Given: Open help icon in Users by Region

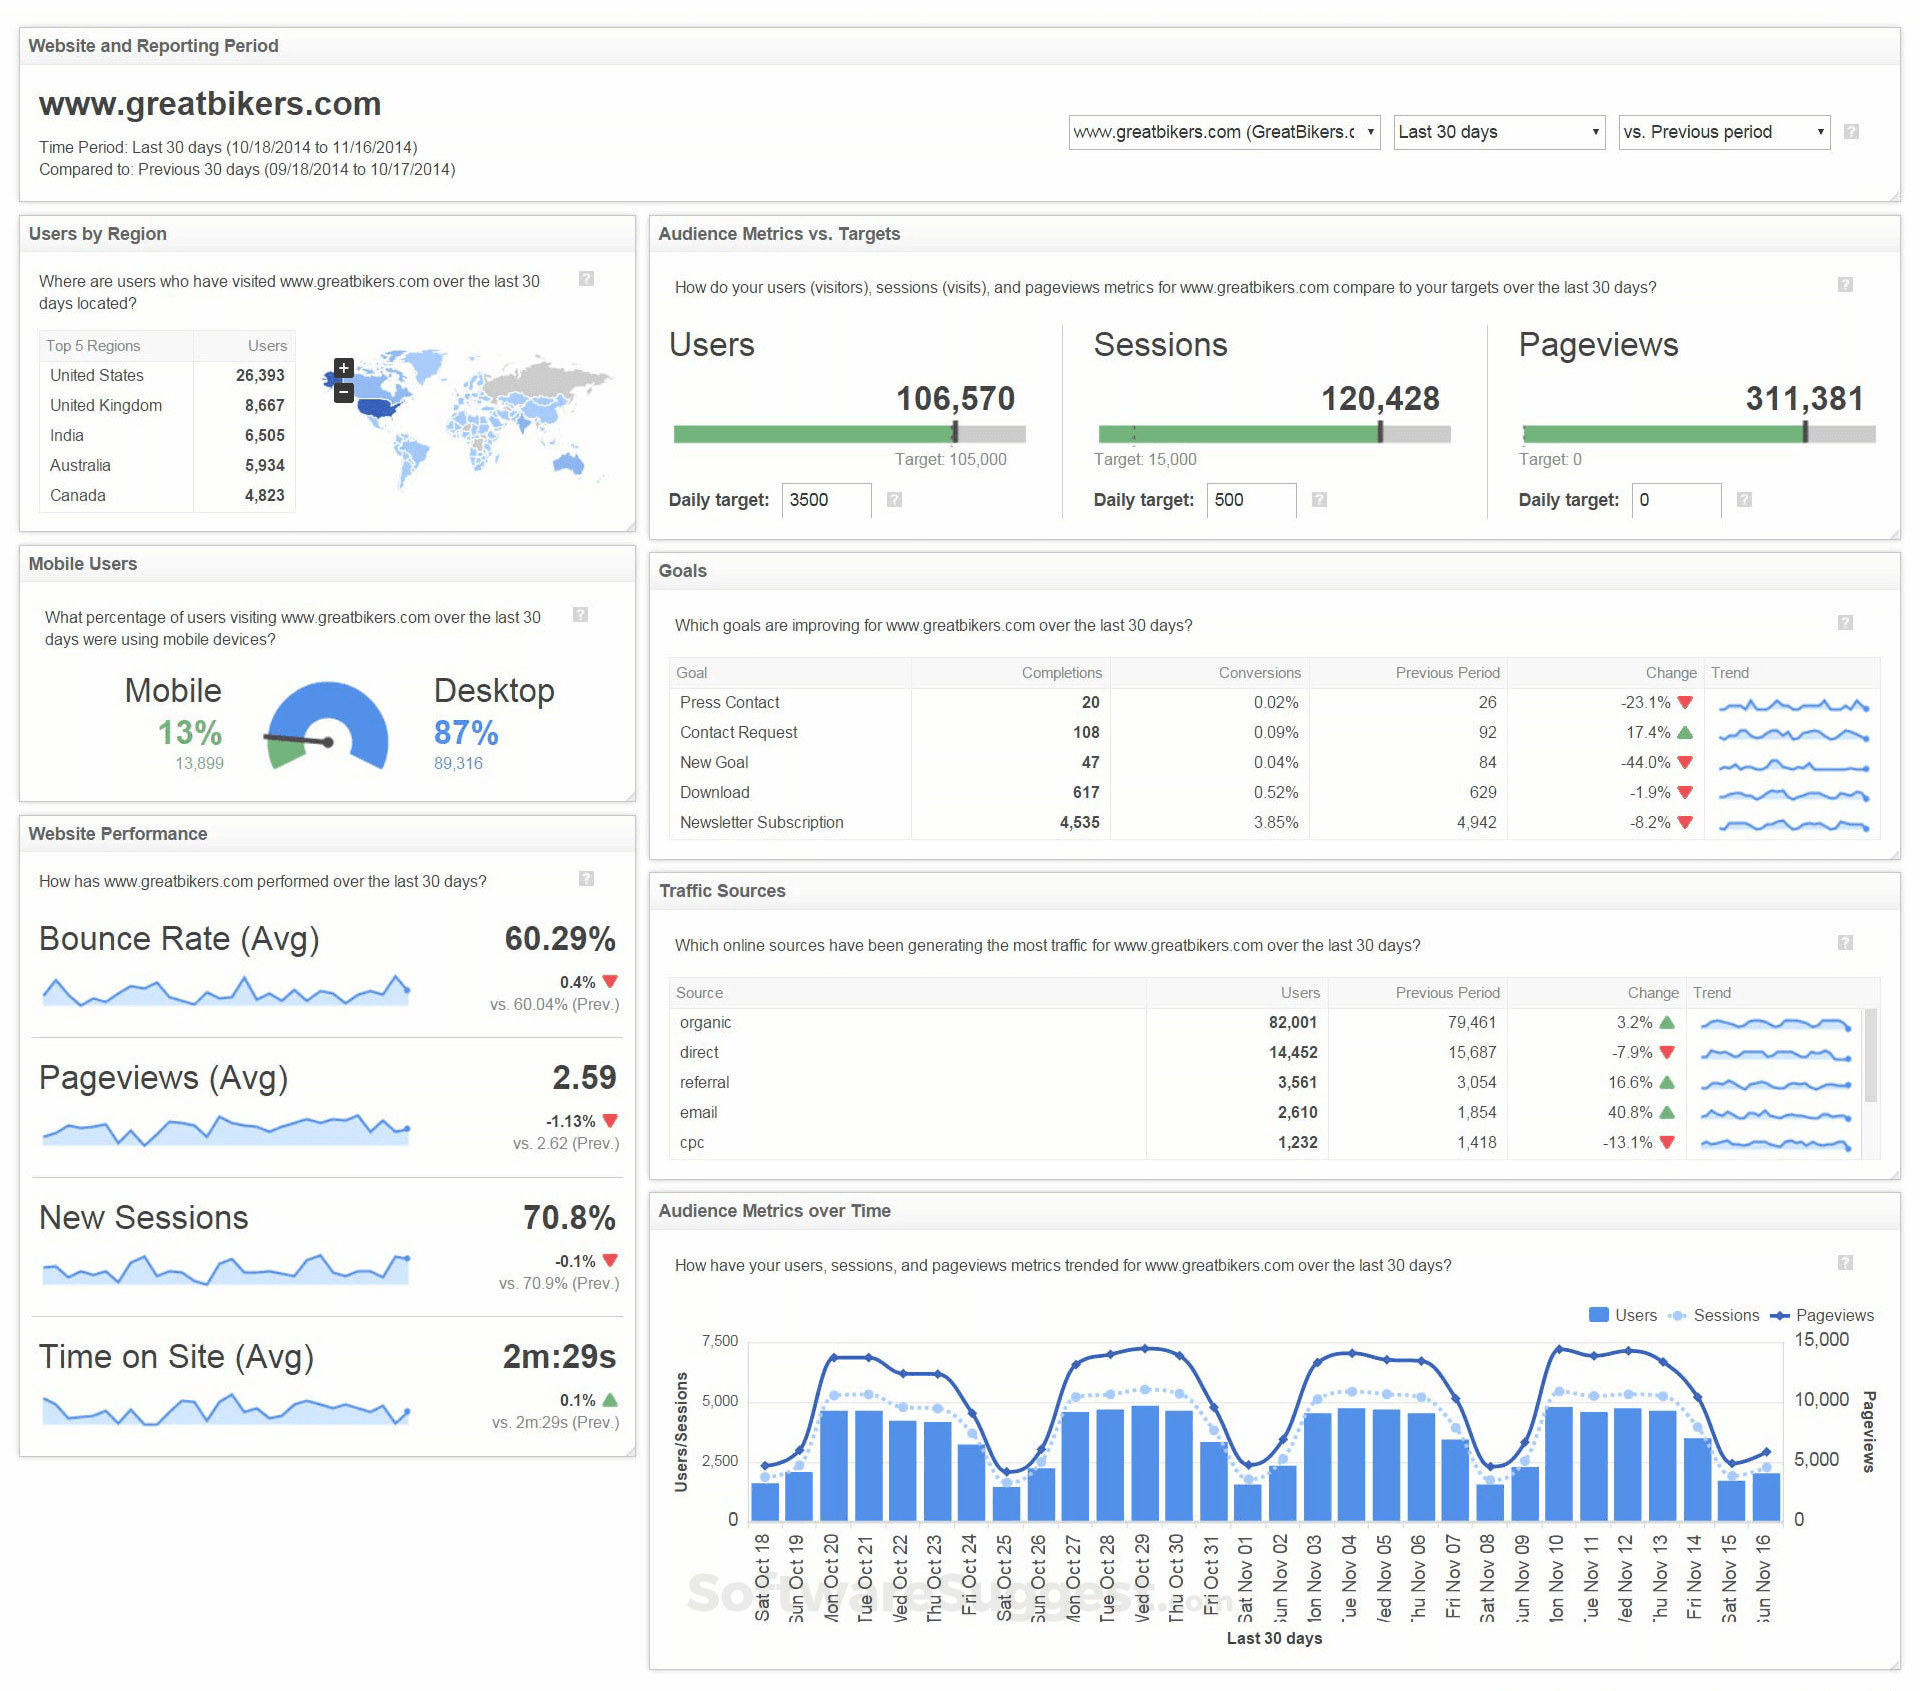Looking at the screenshot, I should (x=587, y=279).
